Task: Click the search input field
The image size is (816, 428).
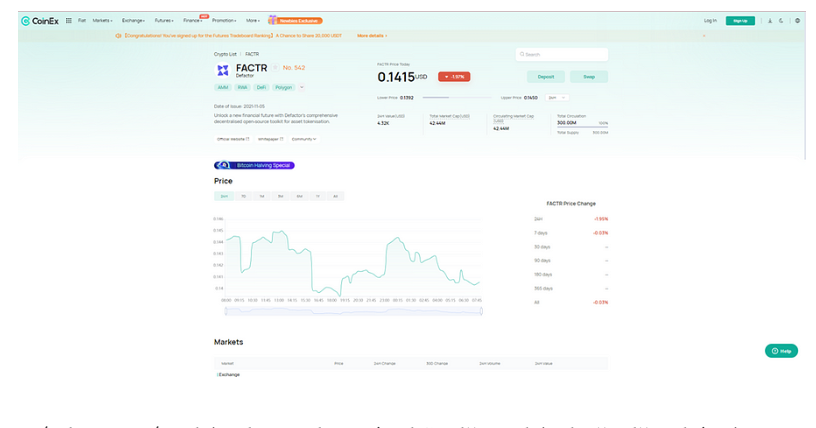Action: point(562,54)
